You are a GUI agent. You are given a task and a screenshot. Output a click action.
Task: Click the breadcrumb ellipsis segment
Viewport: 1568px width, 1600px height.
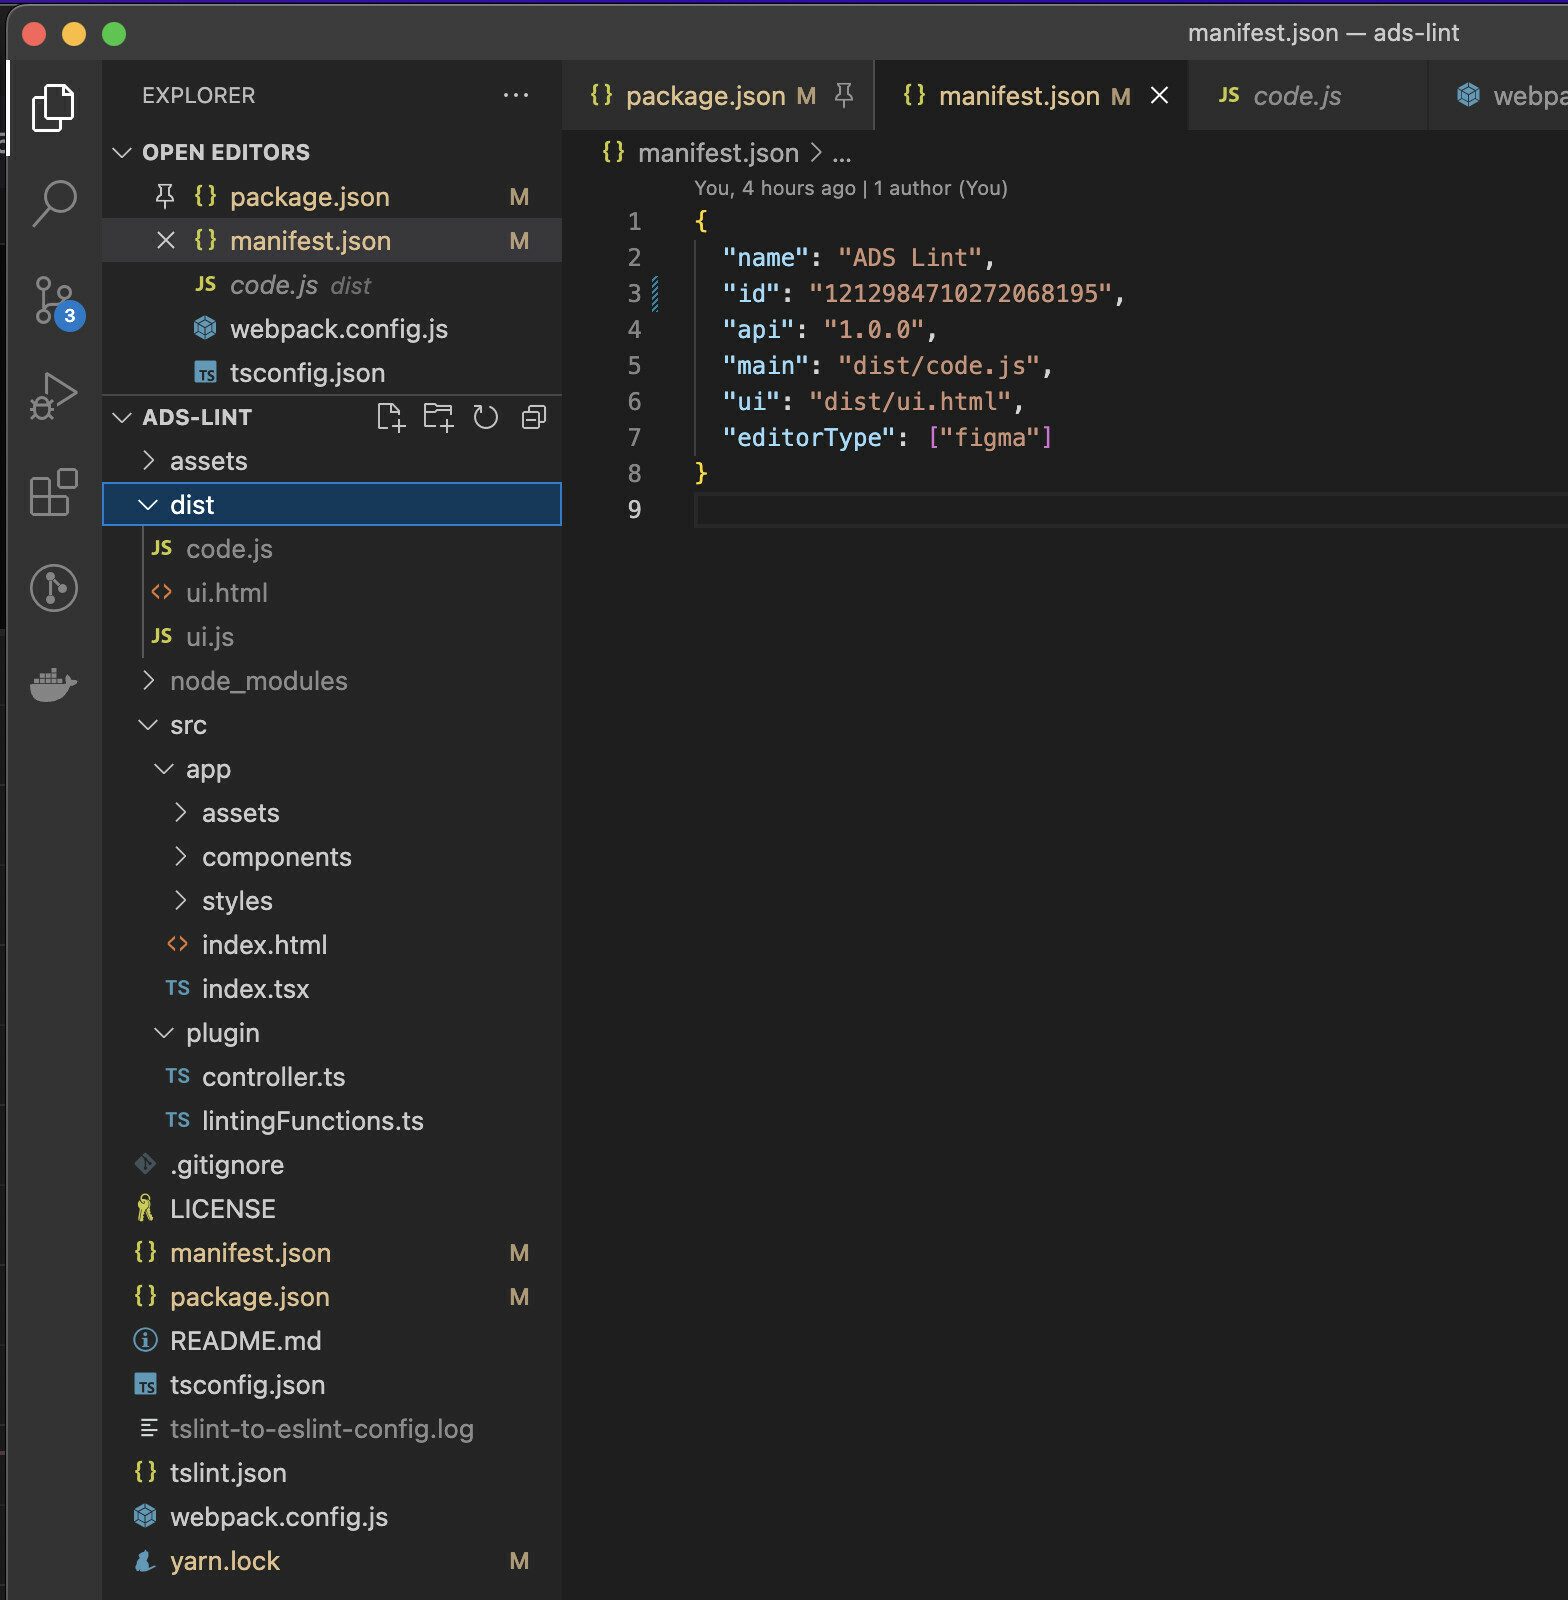click(842, 154)
